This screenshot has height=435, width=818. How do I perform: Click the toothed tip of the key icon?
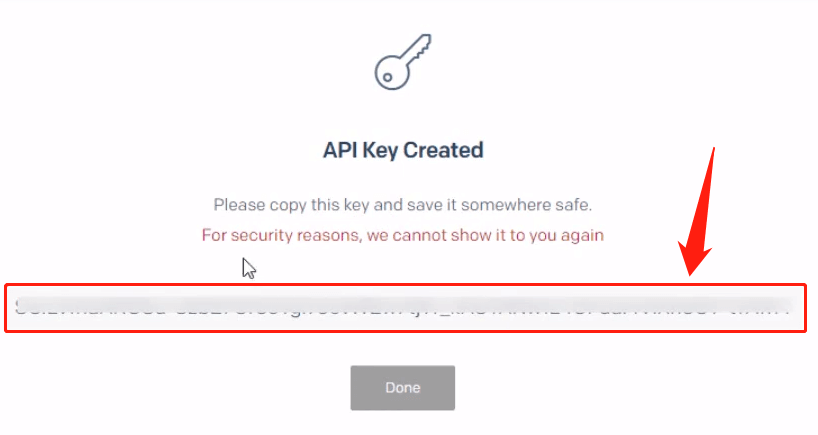(422, 43)
